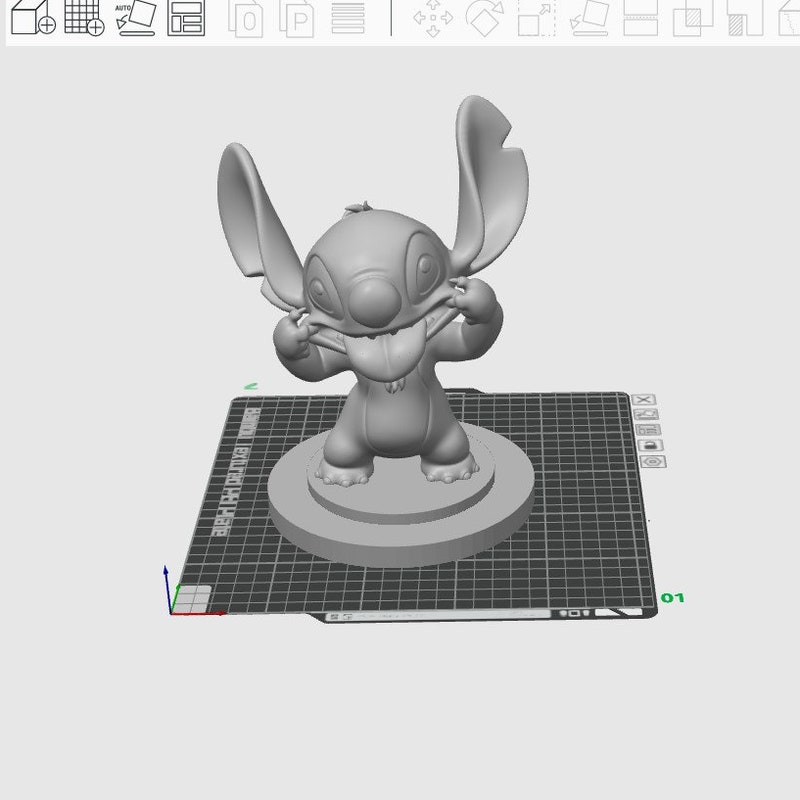Select the Scale tool

tap(535, 20)
